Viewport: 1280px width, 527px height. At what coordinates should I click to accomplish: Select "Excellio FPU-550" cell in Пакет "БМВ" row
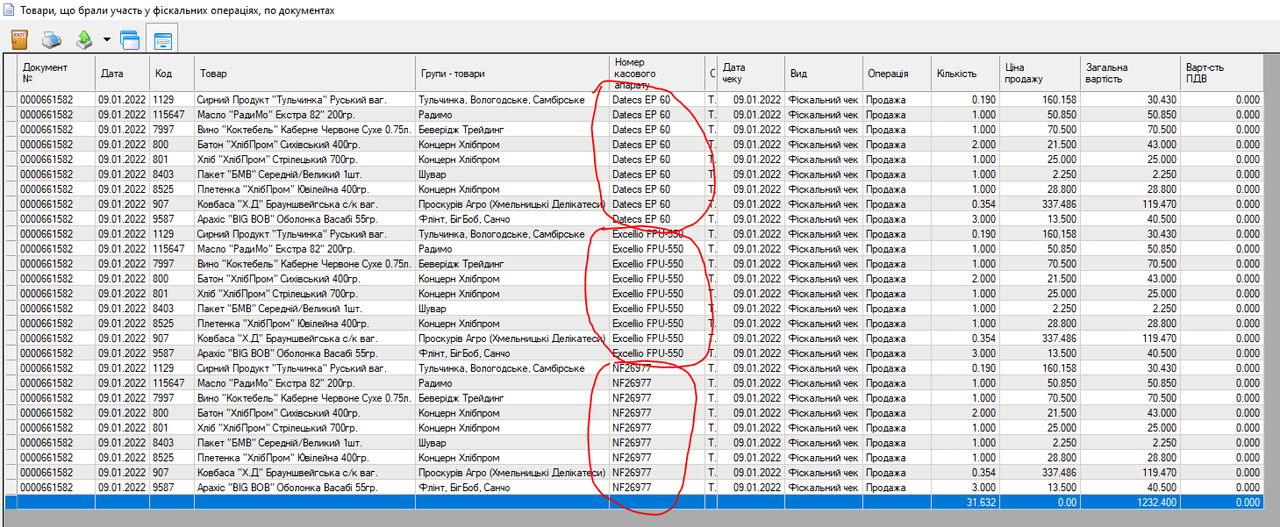point(657,308)
